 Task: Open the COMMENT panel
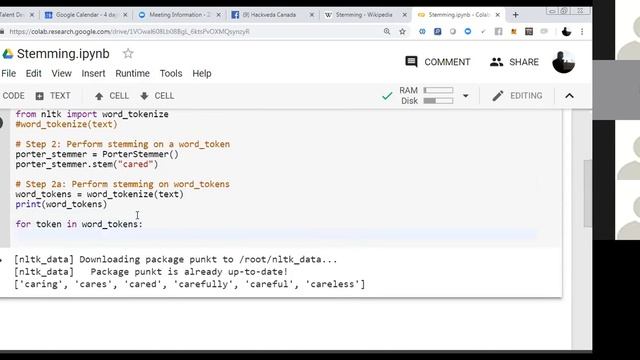438,62
